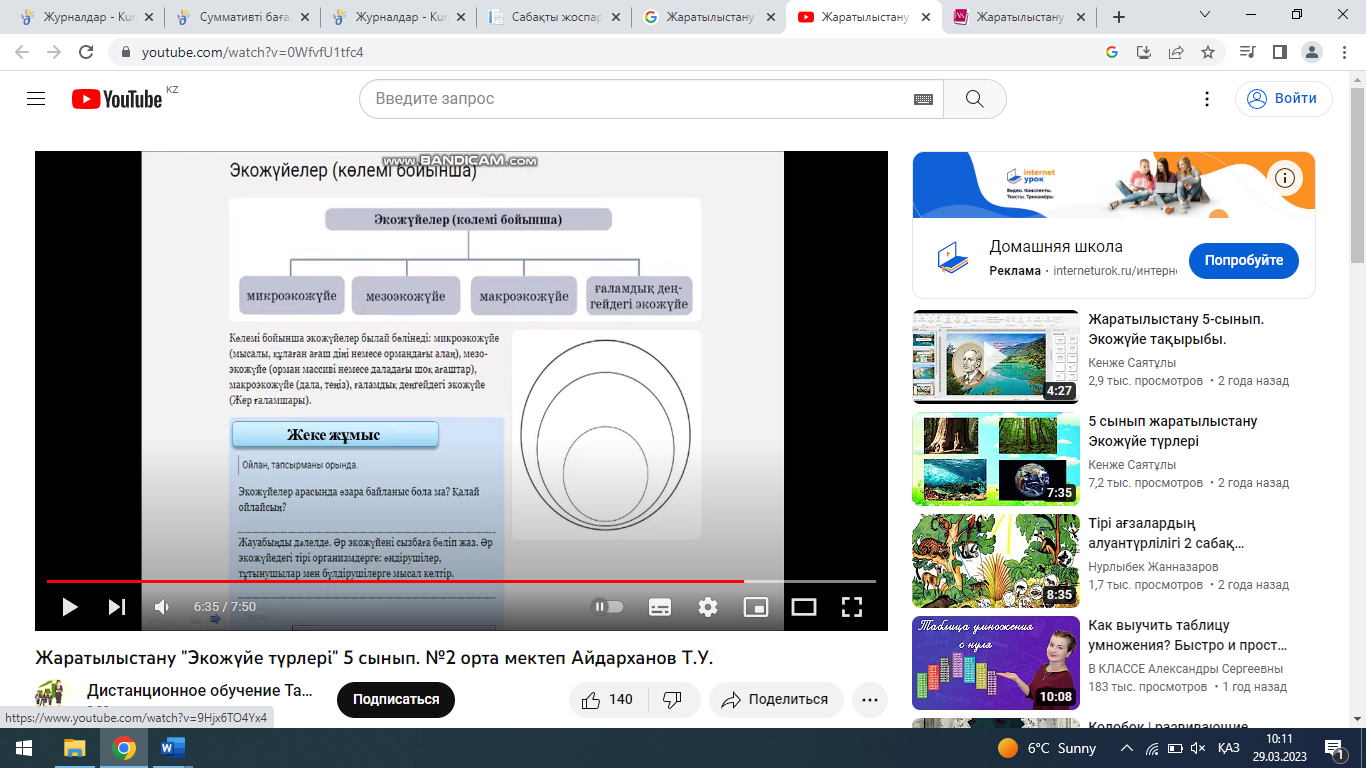
Task: Open the YouTube hamburger guide menu
Action: coord(37,99)
